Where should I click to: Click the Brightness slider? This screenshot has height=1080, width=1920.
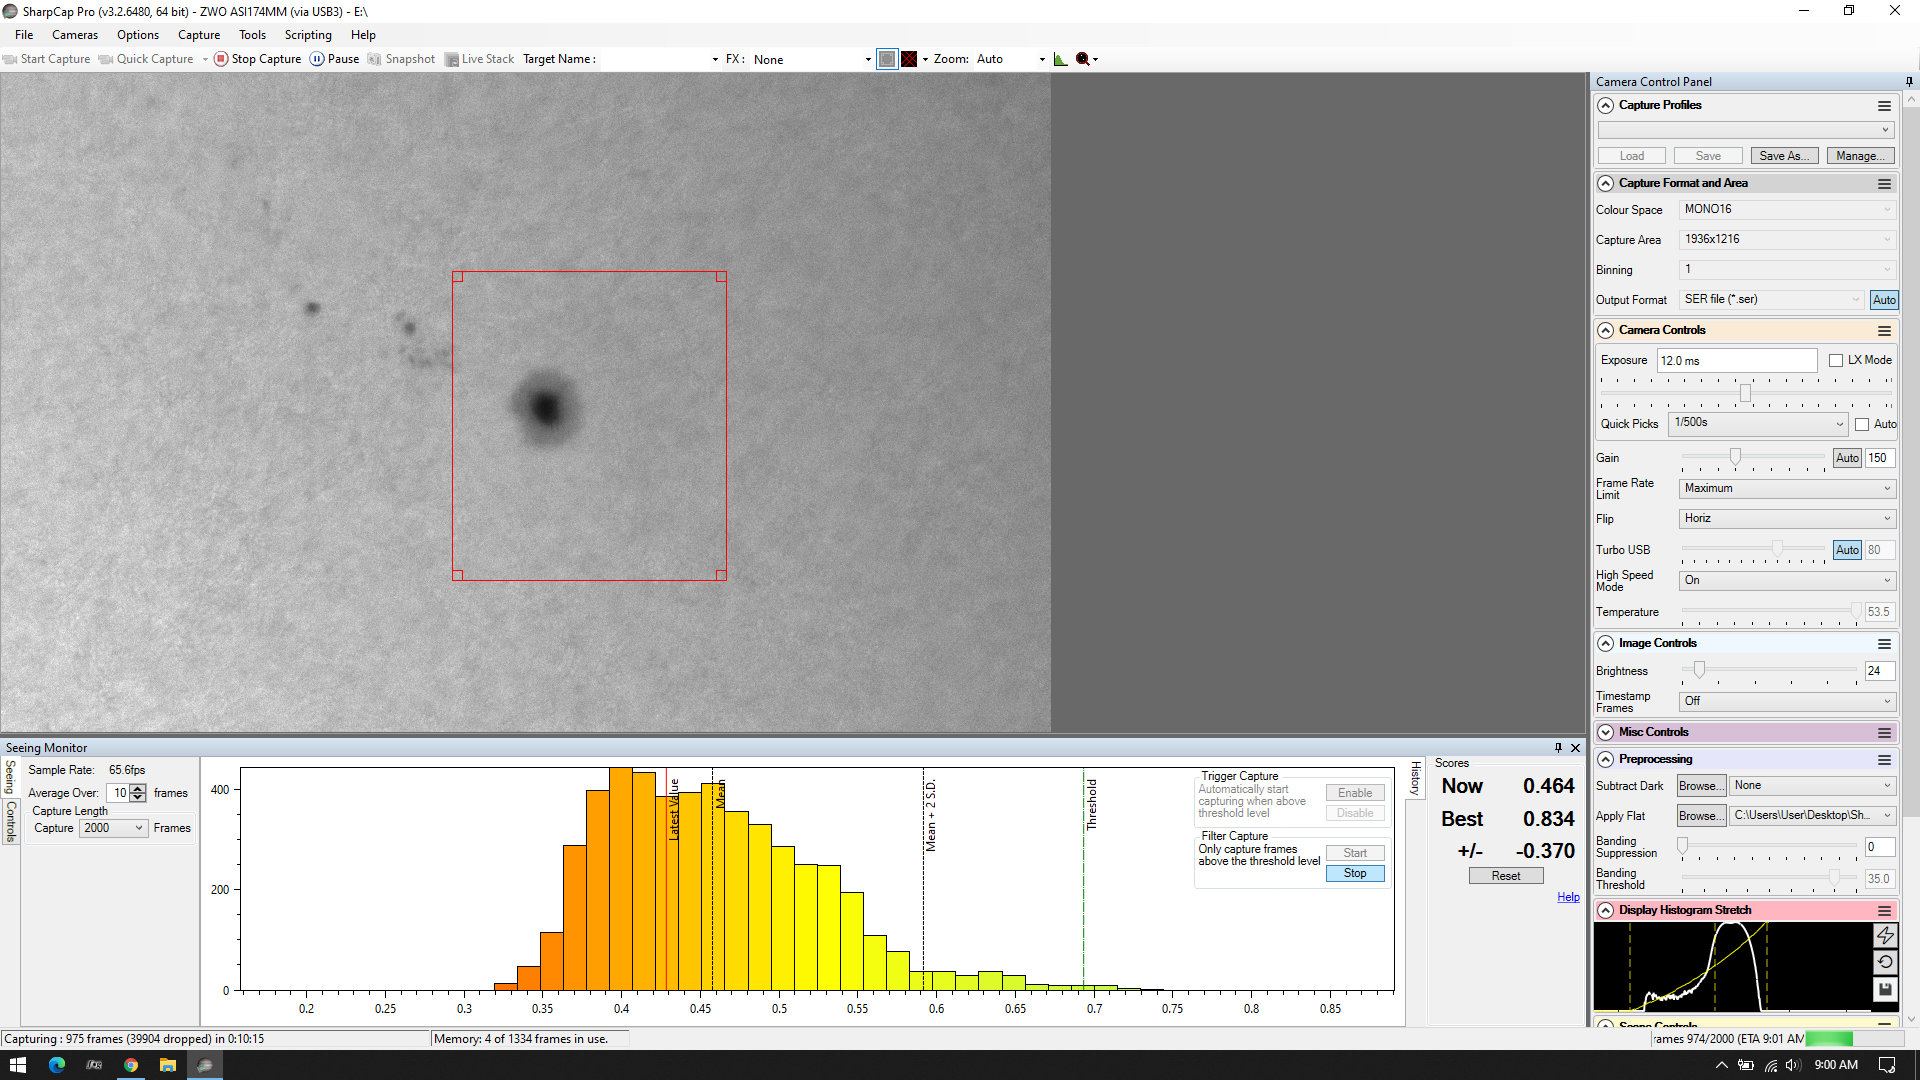point(1770,671)
